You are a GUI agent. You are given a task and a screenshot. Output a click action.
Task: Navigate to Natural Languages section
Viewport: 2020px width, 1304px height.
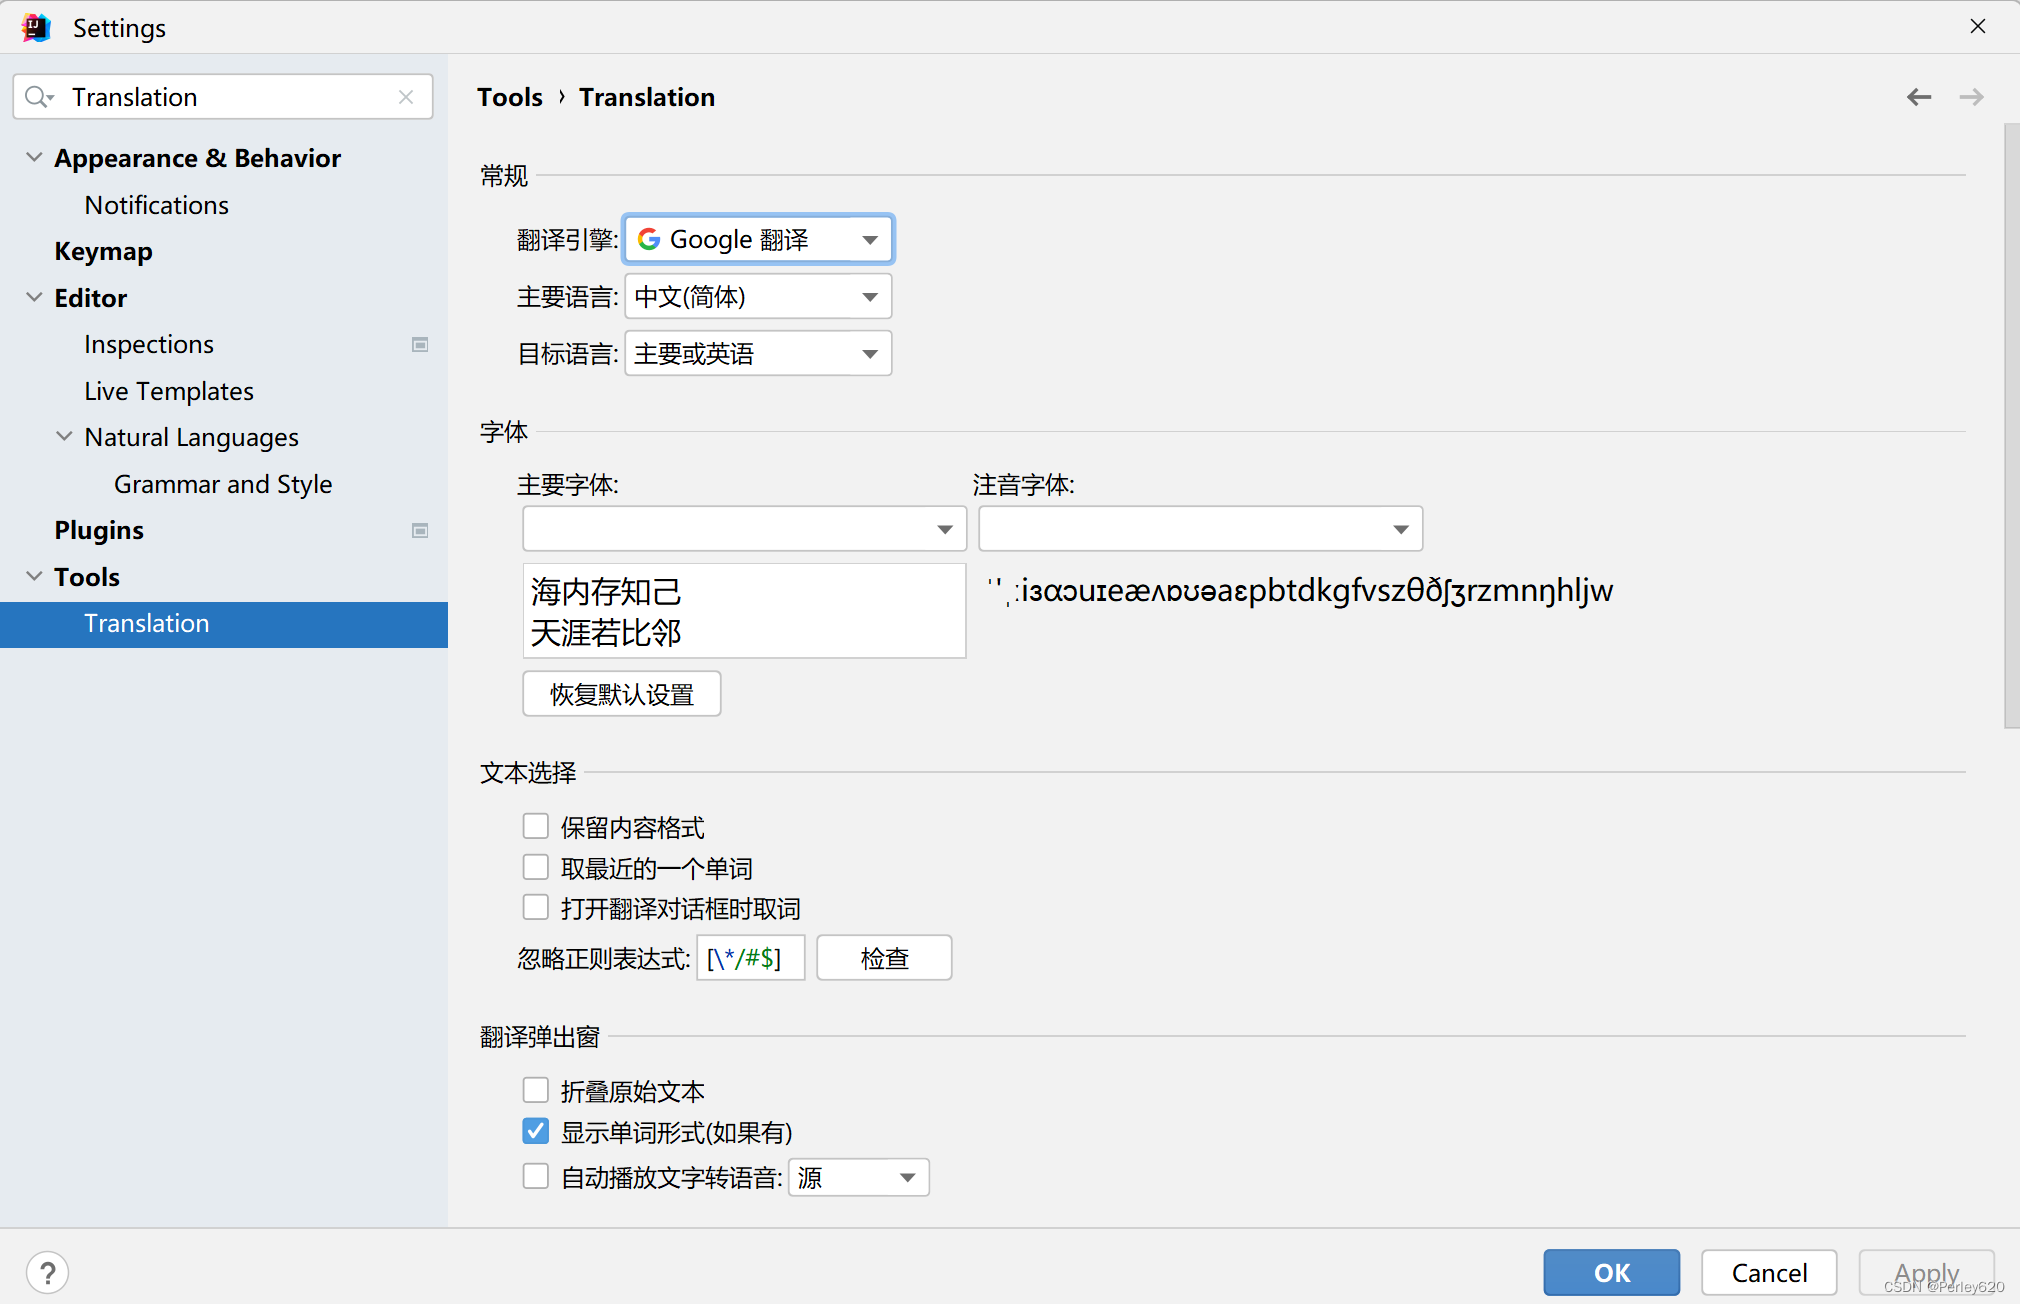tap(193, 436)
